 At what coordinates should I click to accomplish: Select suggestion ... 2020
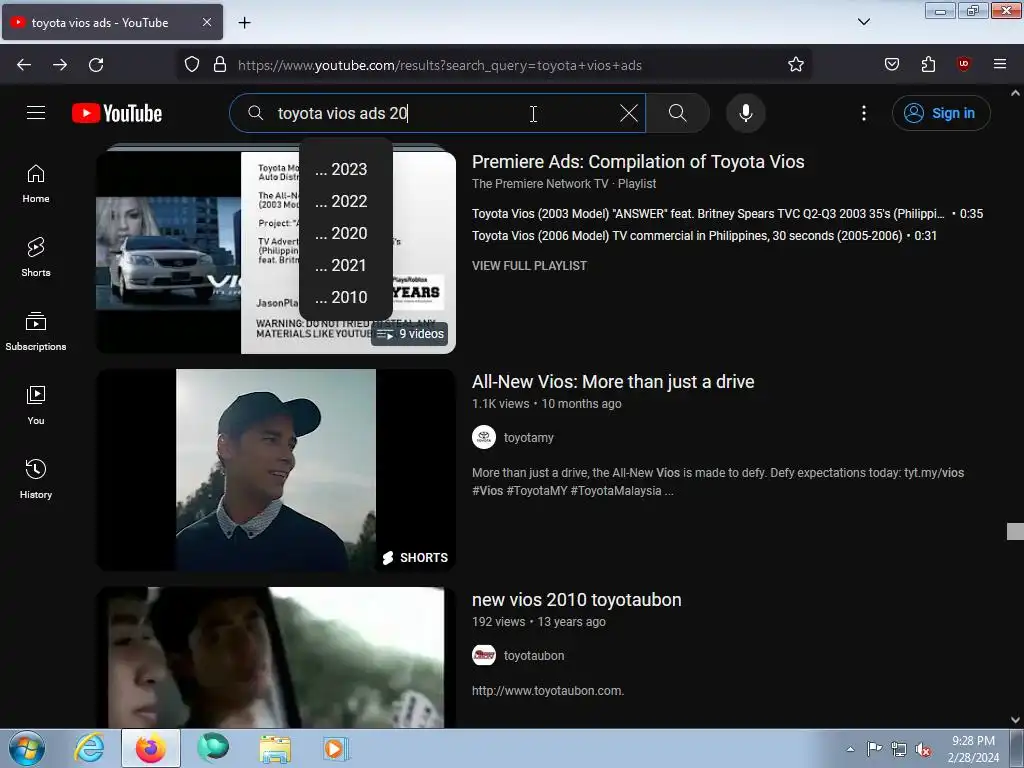(x=346, y=234)
